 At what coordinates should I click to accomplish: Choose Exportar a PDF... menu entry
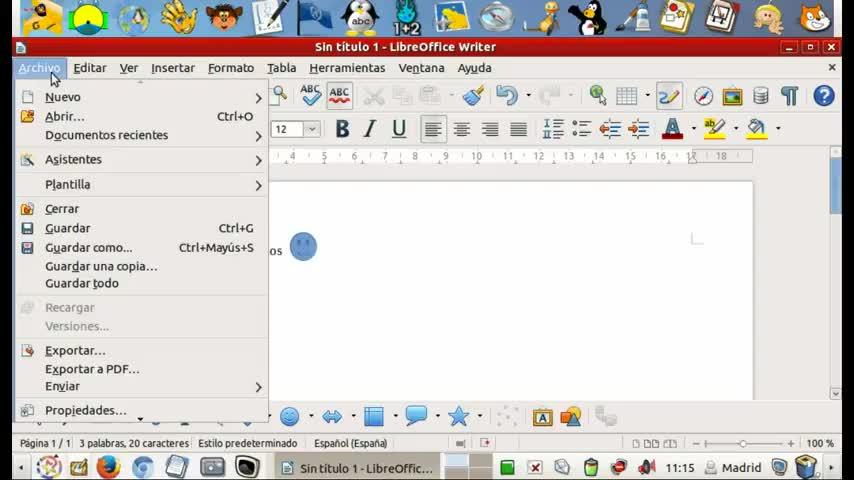click(x=92, y=369)
